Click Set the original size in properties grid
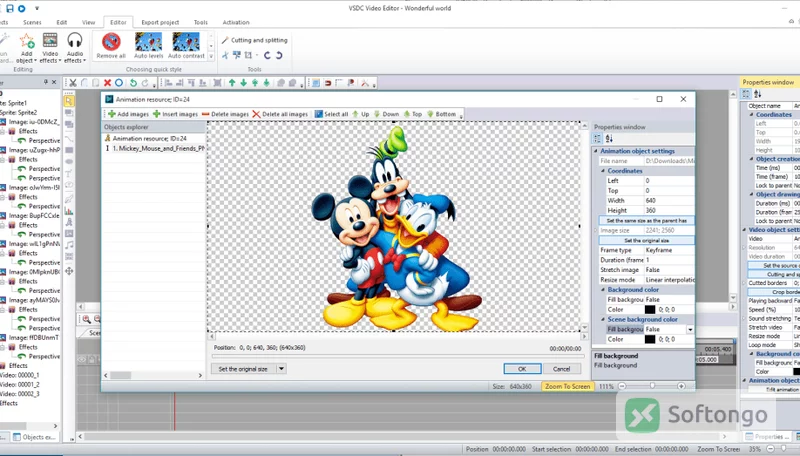Screen dimensions: 800x456 pos(646,240)
